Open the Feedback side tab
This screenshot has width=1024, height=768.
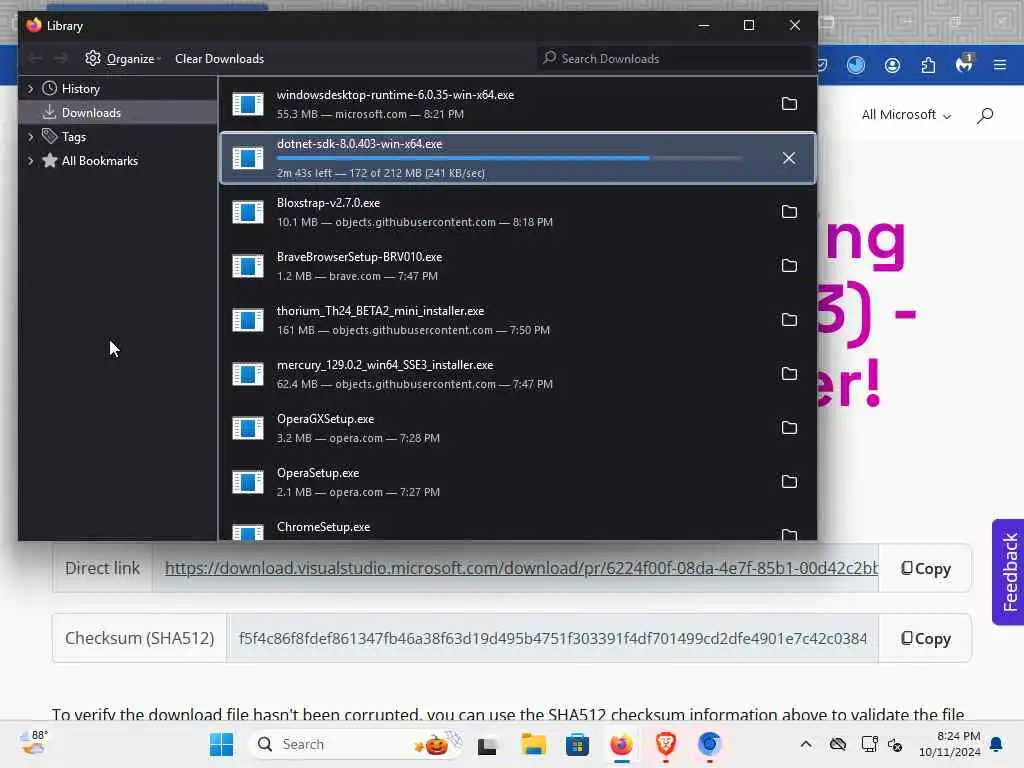(x=1008, y=572)
